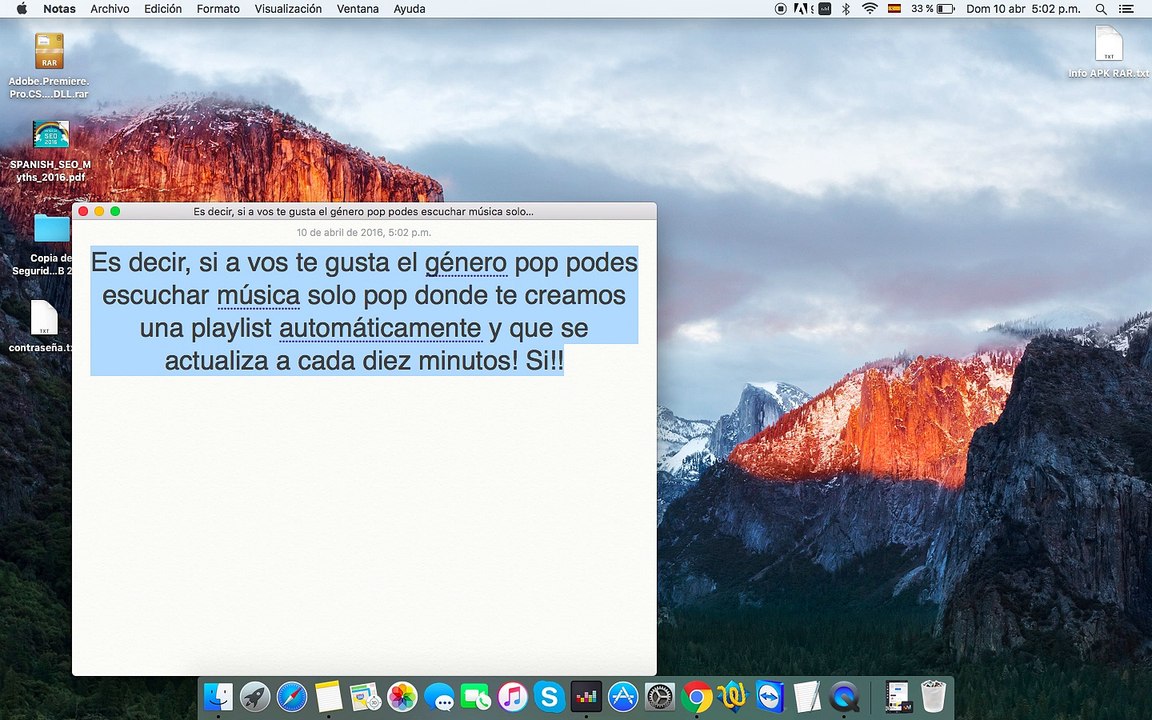The height and width of the screenshot is (720, 1152).
Task: Select contraseña.txt file on desktop
Action: tap(43, 326)
